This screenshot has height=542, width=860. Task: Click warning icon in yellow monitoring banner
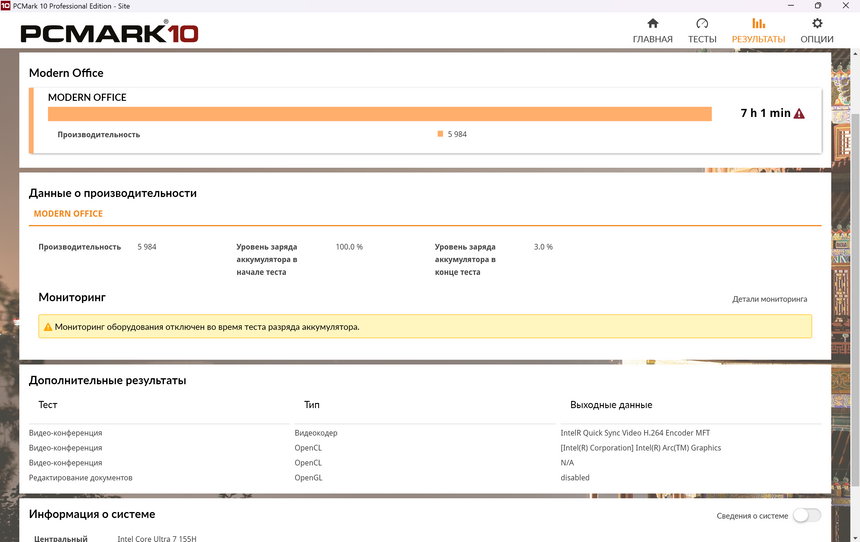(47, 327)
